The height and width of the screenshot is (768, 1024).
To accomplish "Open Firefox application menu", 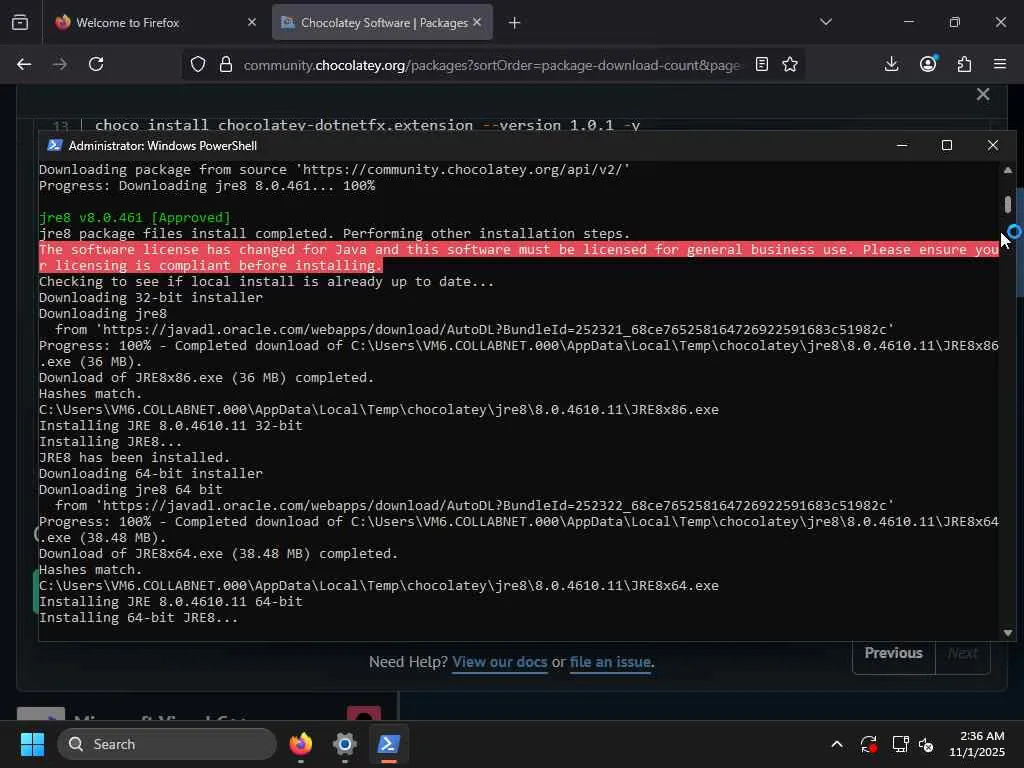I will coord(1000,64).
